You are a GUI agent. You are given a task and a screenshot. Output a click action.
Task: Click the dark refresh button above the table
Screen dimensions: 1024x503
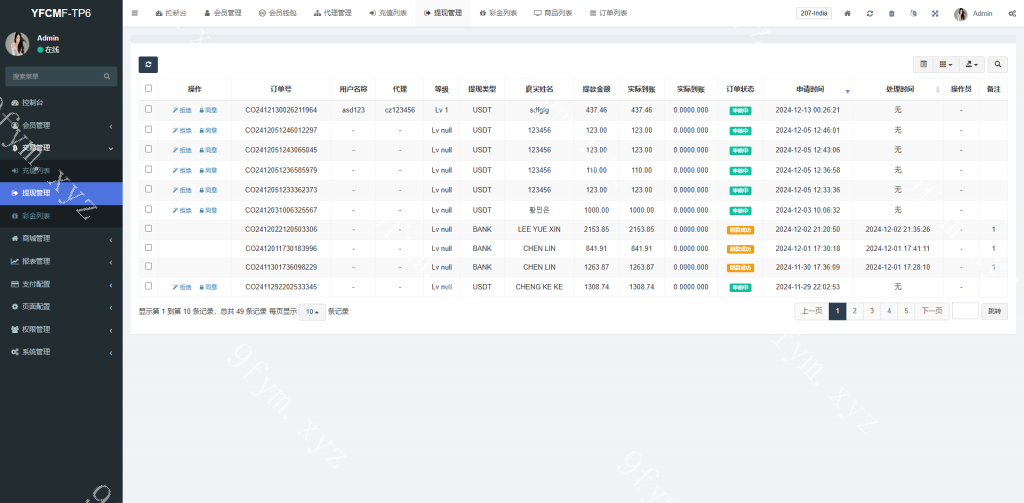pyautogui.click(x=148, y=64)
